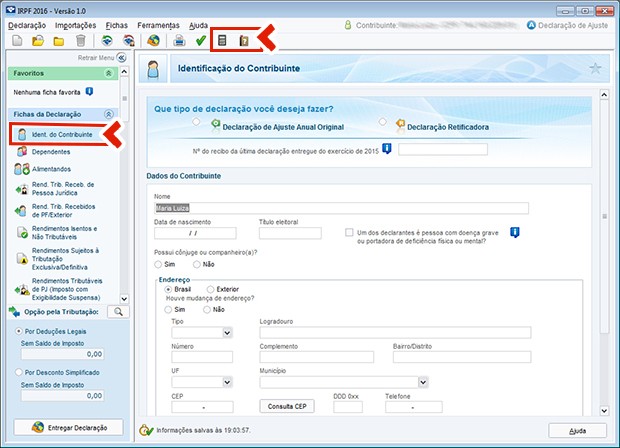The height and width of the screenshot is (448, 620).
Task: Click the printer icon in the toolbar
Action: coord(180,41)
